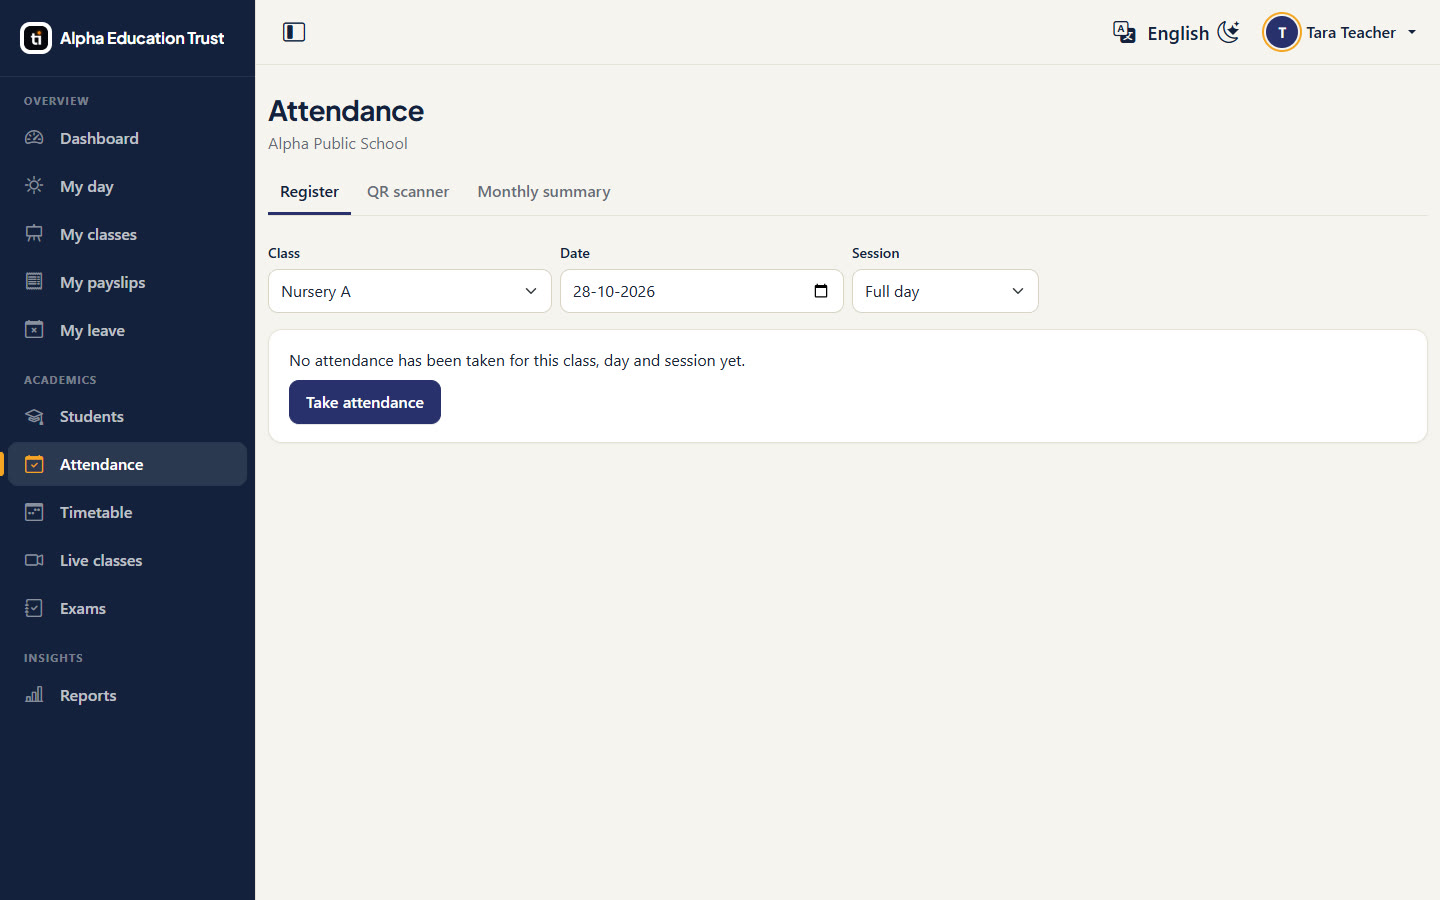This screenshot has height=900, width=1440.
Task: Toggle dark mode moon icon
Action: (x=1229, y=32)
